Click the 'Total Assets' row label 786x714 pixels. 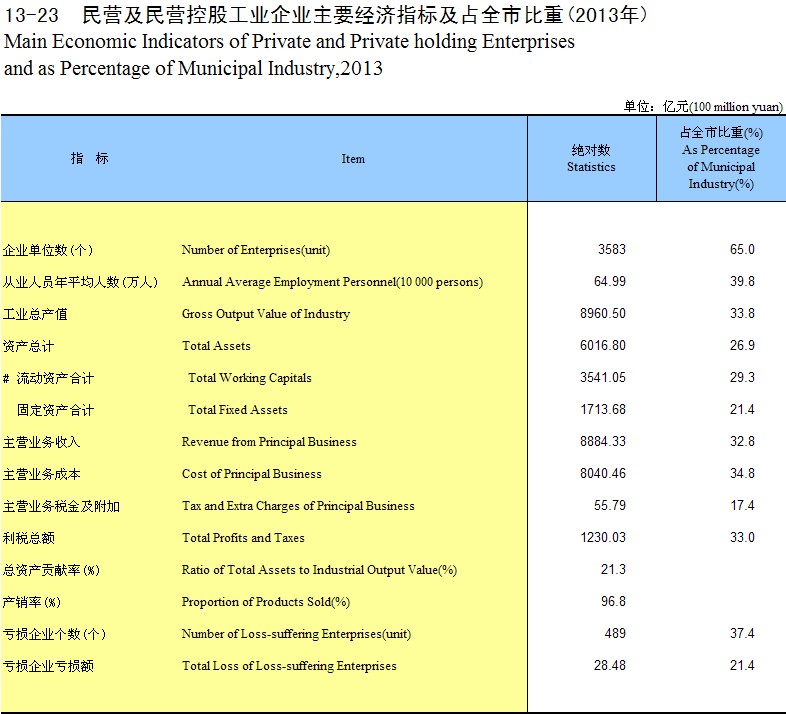[x=216, y=346]
